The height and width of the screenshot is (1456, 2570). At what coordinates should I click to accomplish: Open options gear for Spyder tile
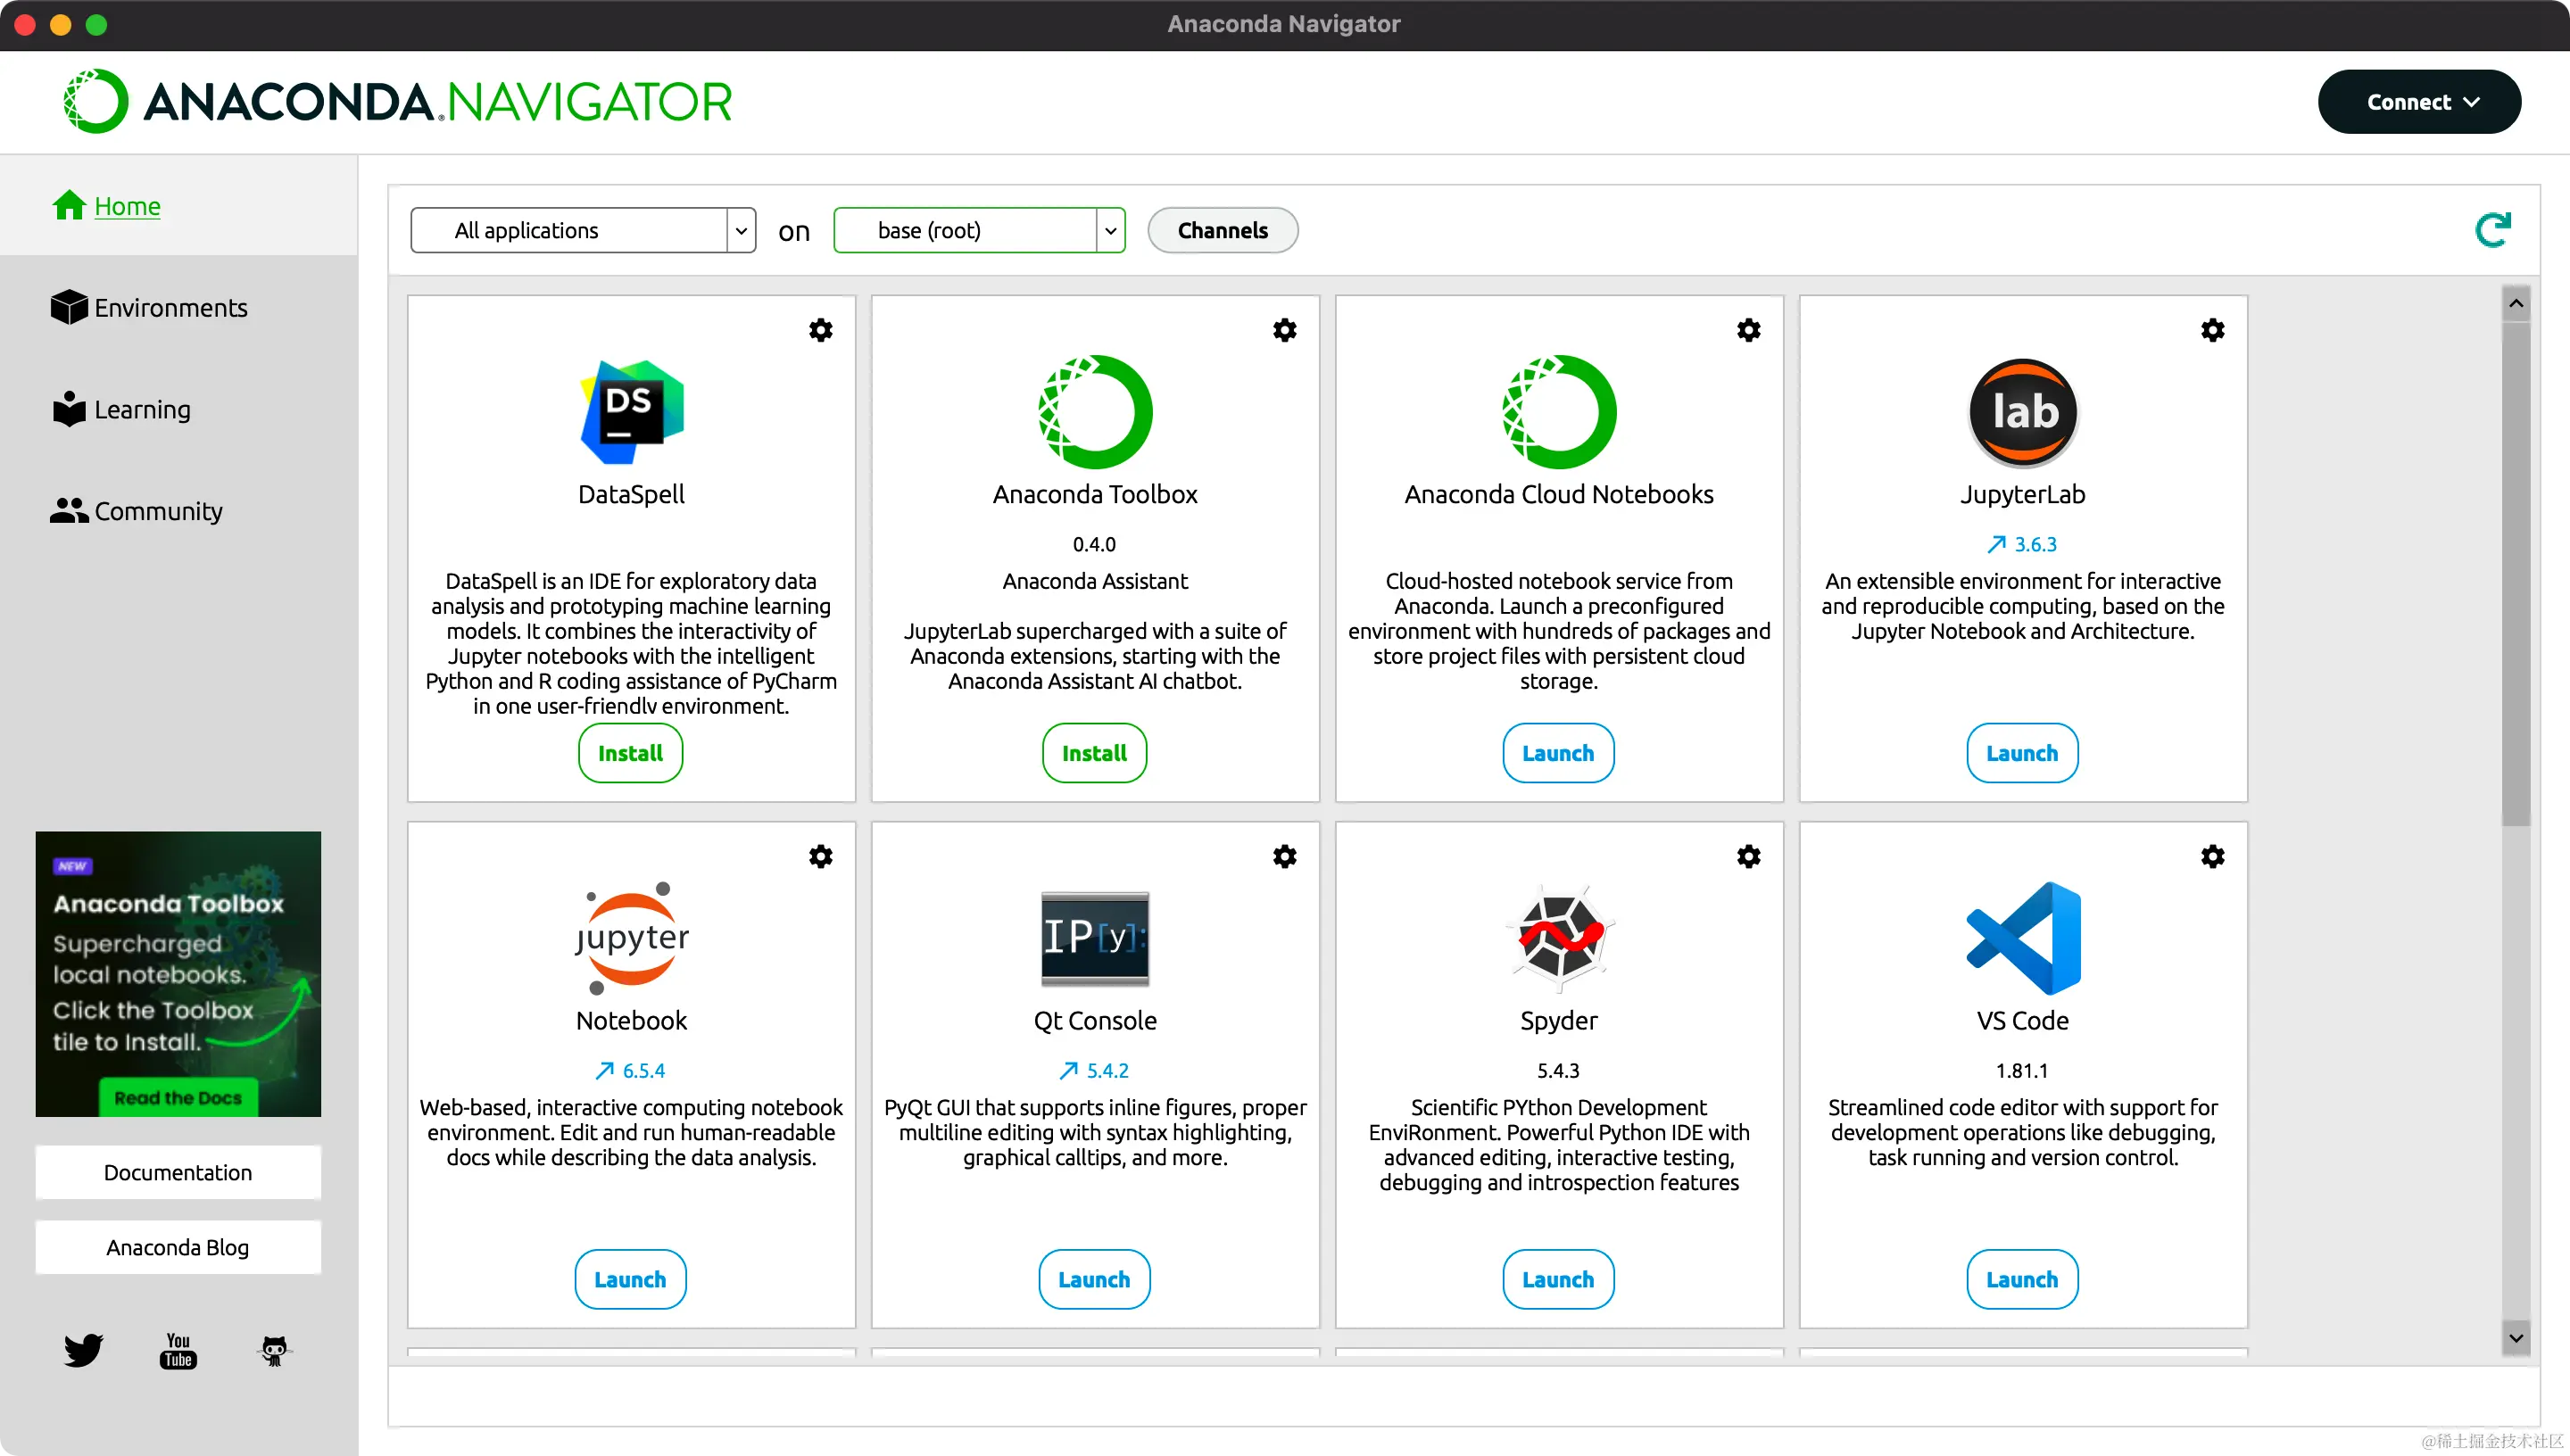1748,856
